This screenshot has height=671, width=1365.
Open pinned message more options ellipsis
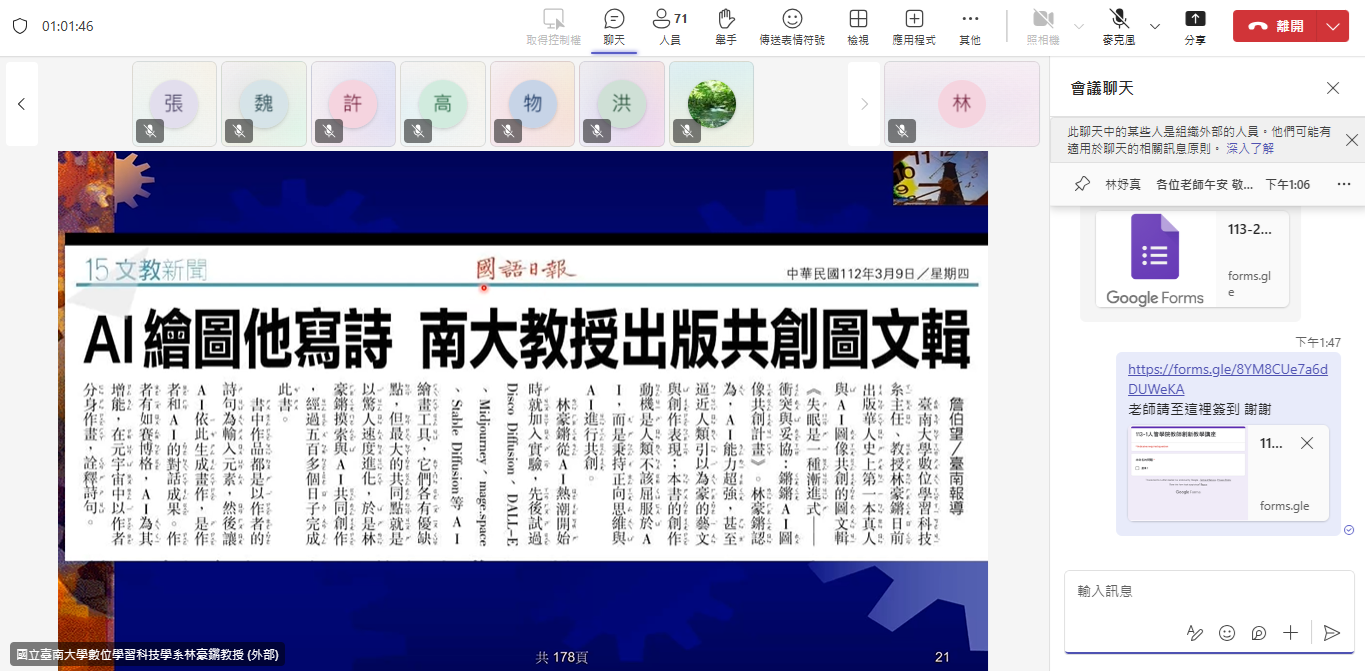coord(1343,184)
